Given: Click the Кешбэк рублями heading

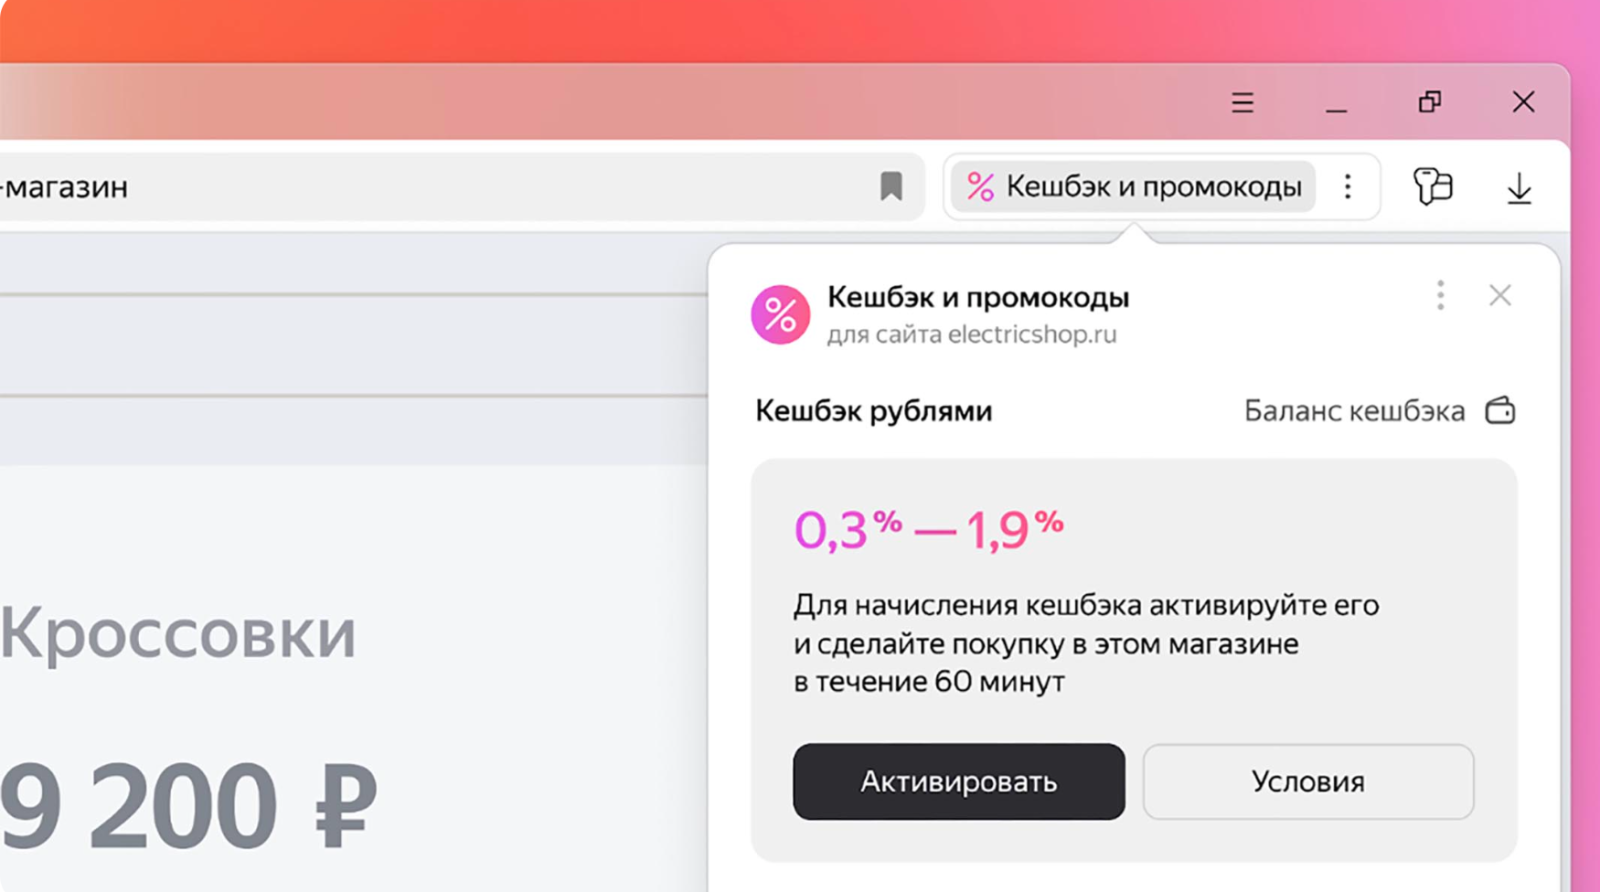Looking at the screenshot, I should pos(874,411).
